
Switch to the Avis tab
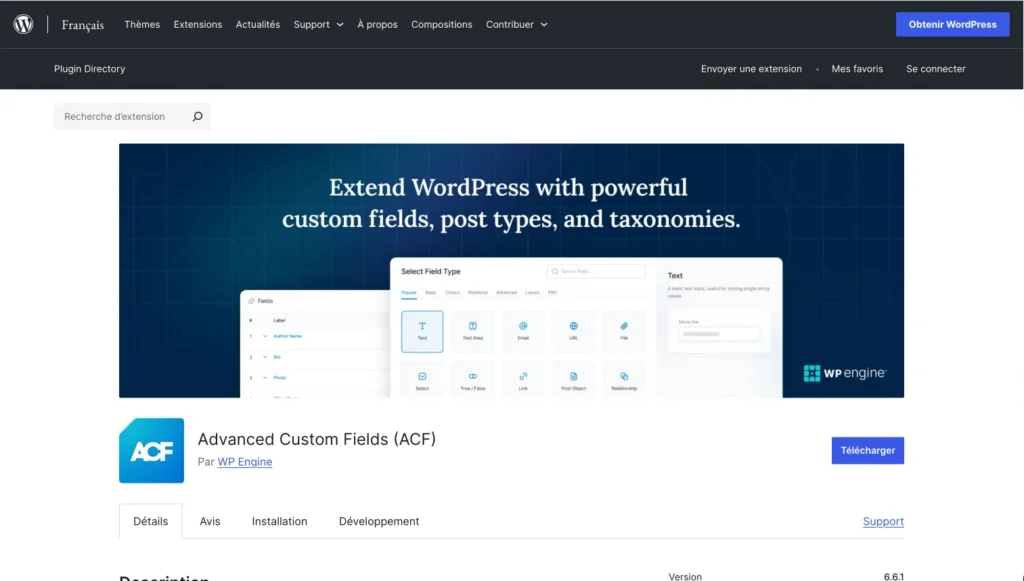click(210, 521)
